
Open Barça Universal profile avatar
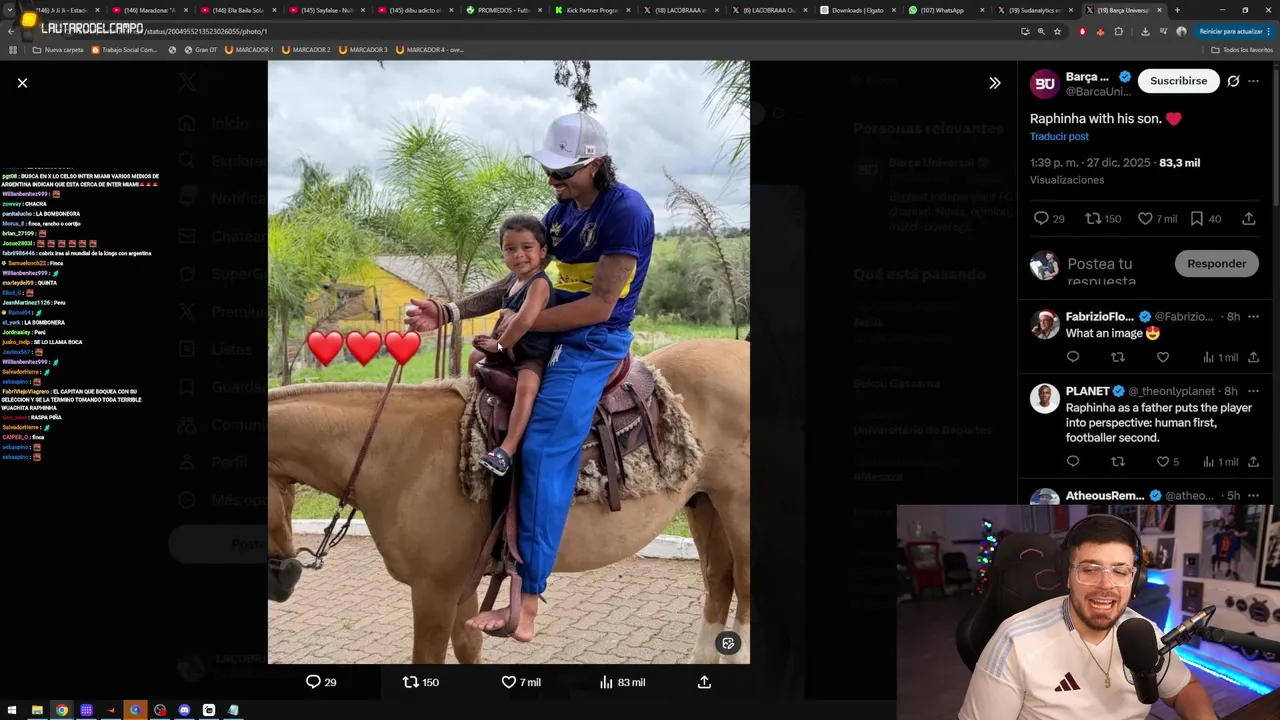(x=1044, y=84)
